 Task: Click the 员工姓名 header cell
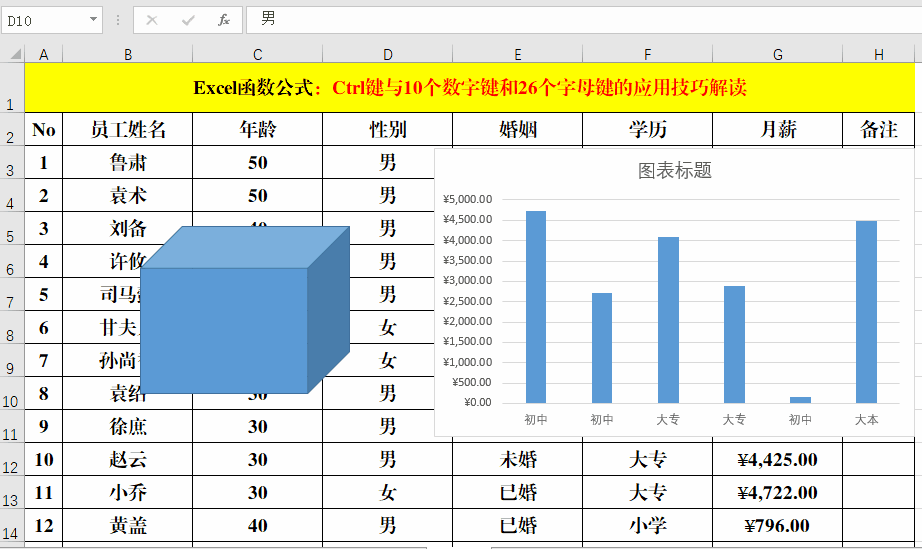128,129
